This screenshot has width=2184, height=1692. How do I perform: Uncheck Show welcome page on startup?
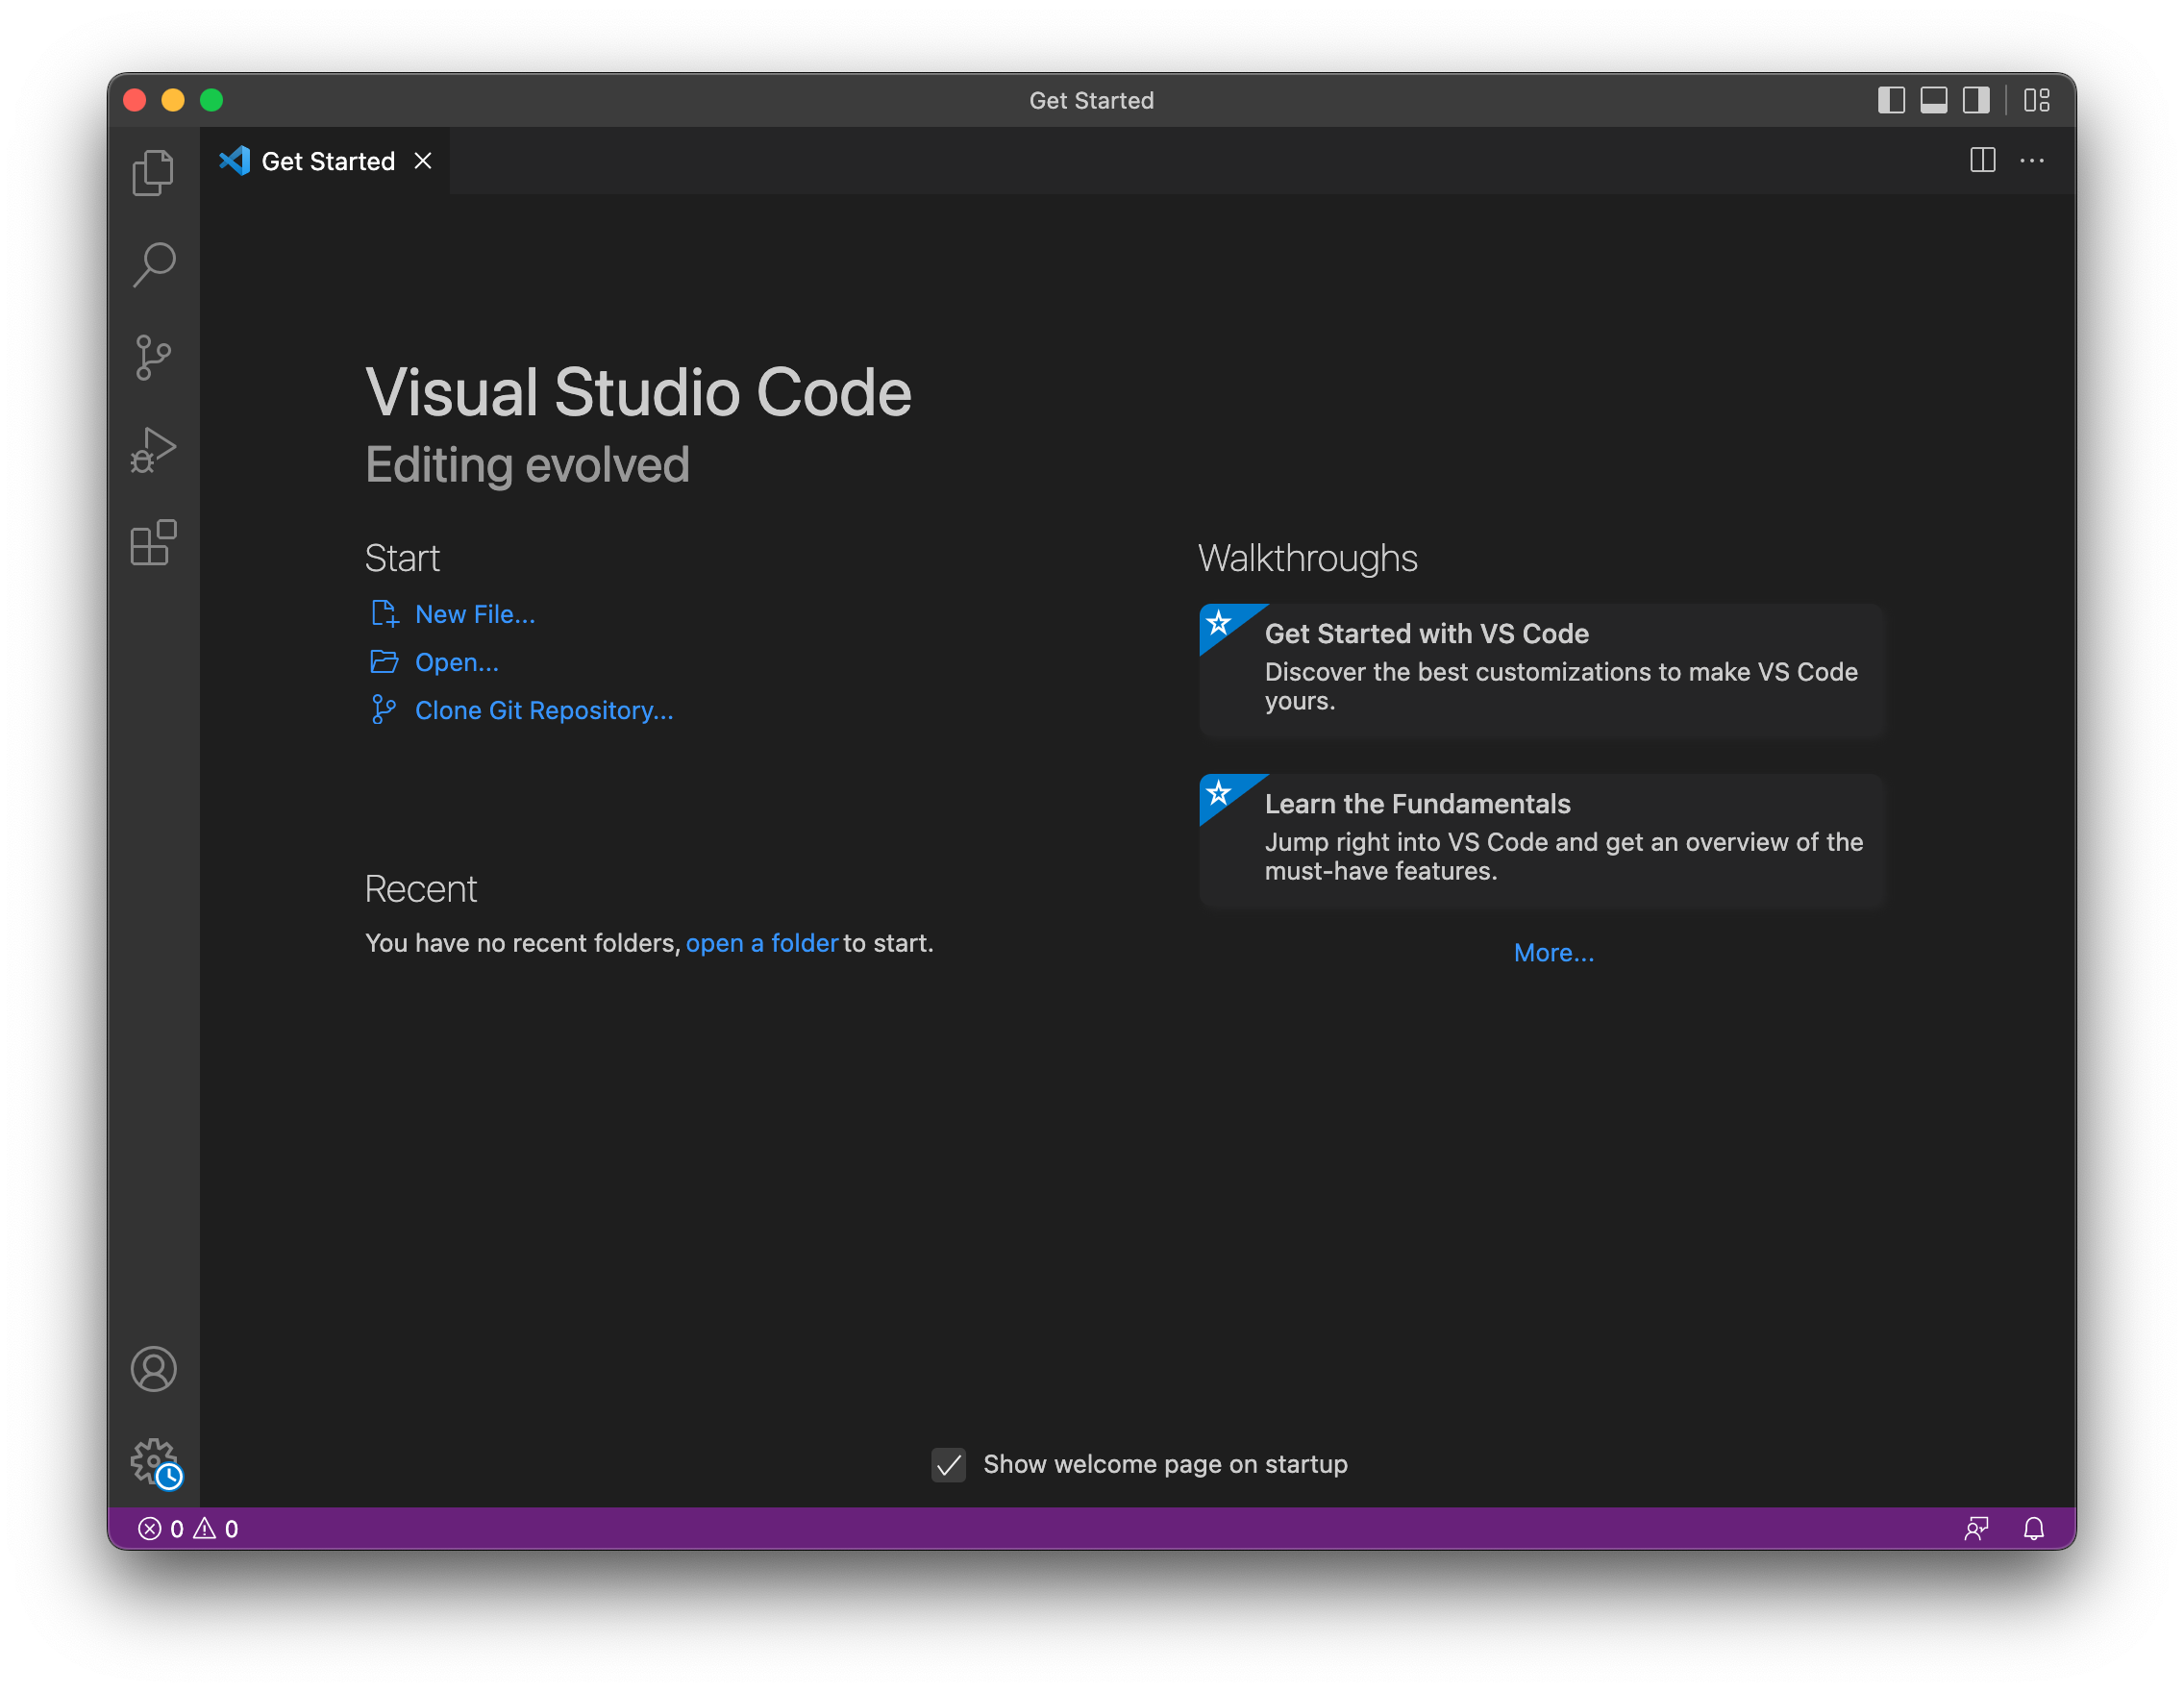tap(948, 1465)
